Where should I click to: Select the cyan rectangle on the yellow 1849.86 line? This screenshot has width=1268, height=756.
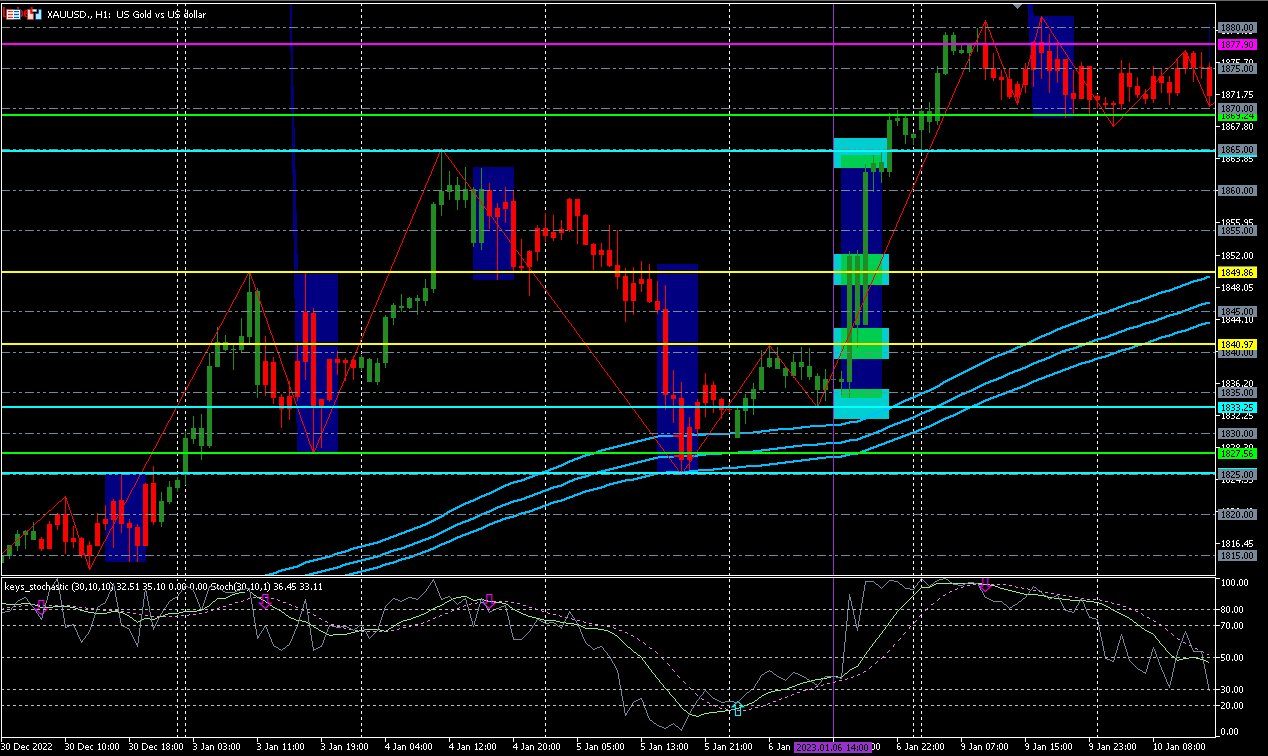pos(861,269)
